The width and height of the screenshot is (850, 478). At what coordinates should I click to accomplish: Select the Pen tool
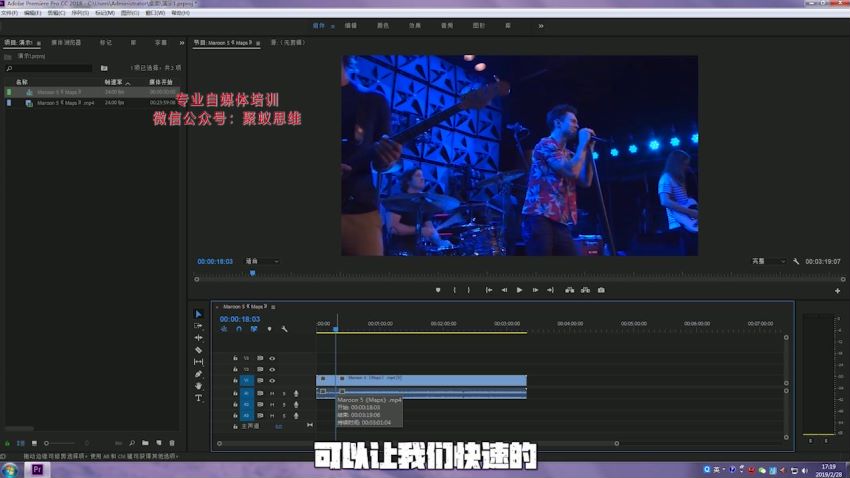point(198,374)
